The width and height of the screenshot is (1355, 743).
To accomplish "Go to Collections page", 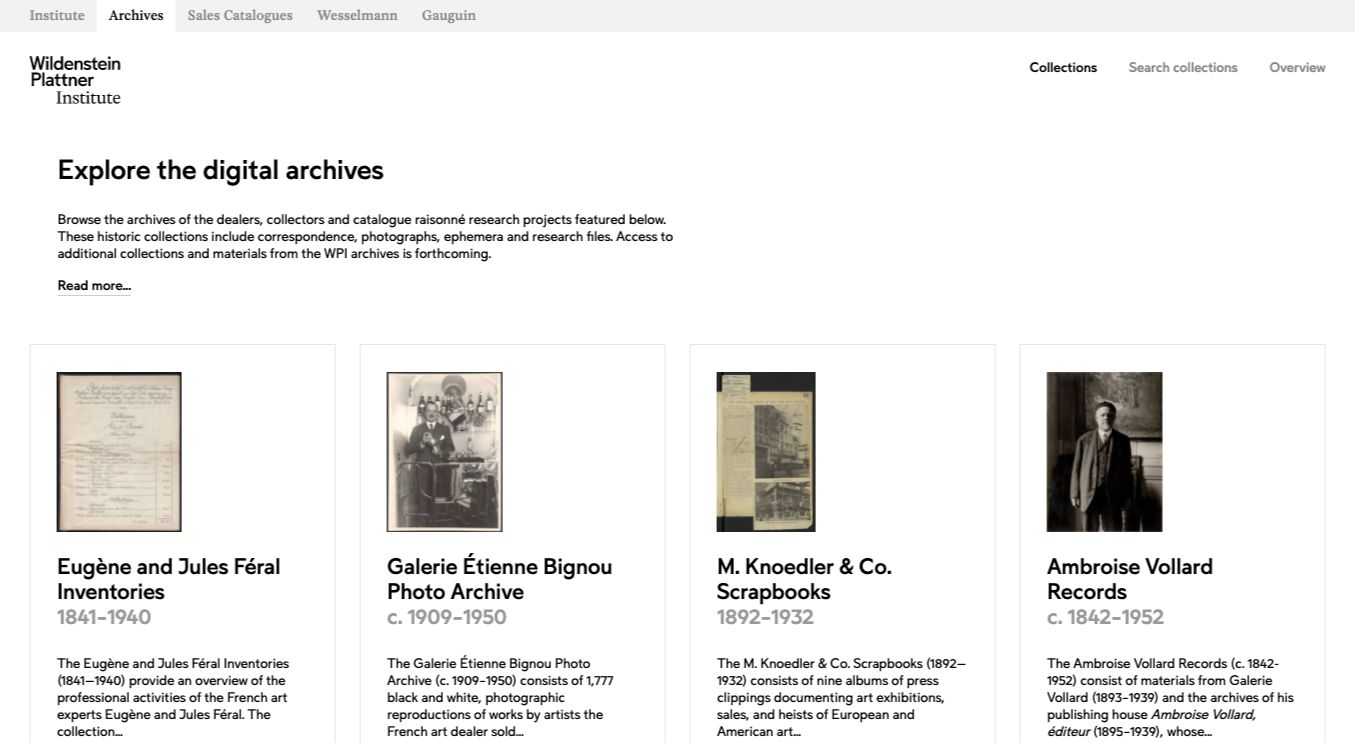I will tap(1063, 68).
